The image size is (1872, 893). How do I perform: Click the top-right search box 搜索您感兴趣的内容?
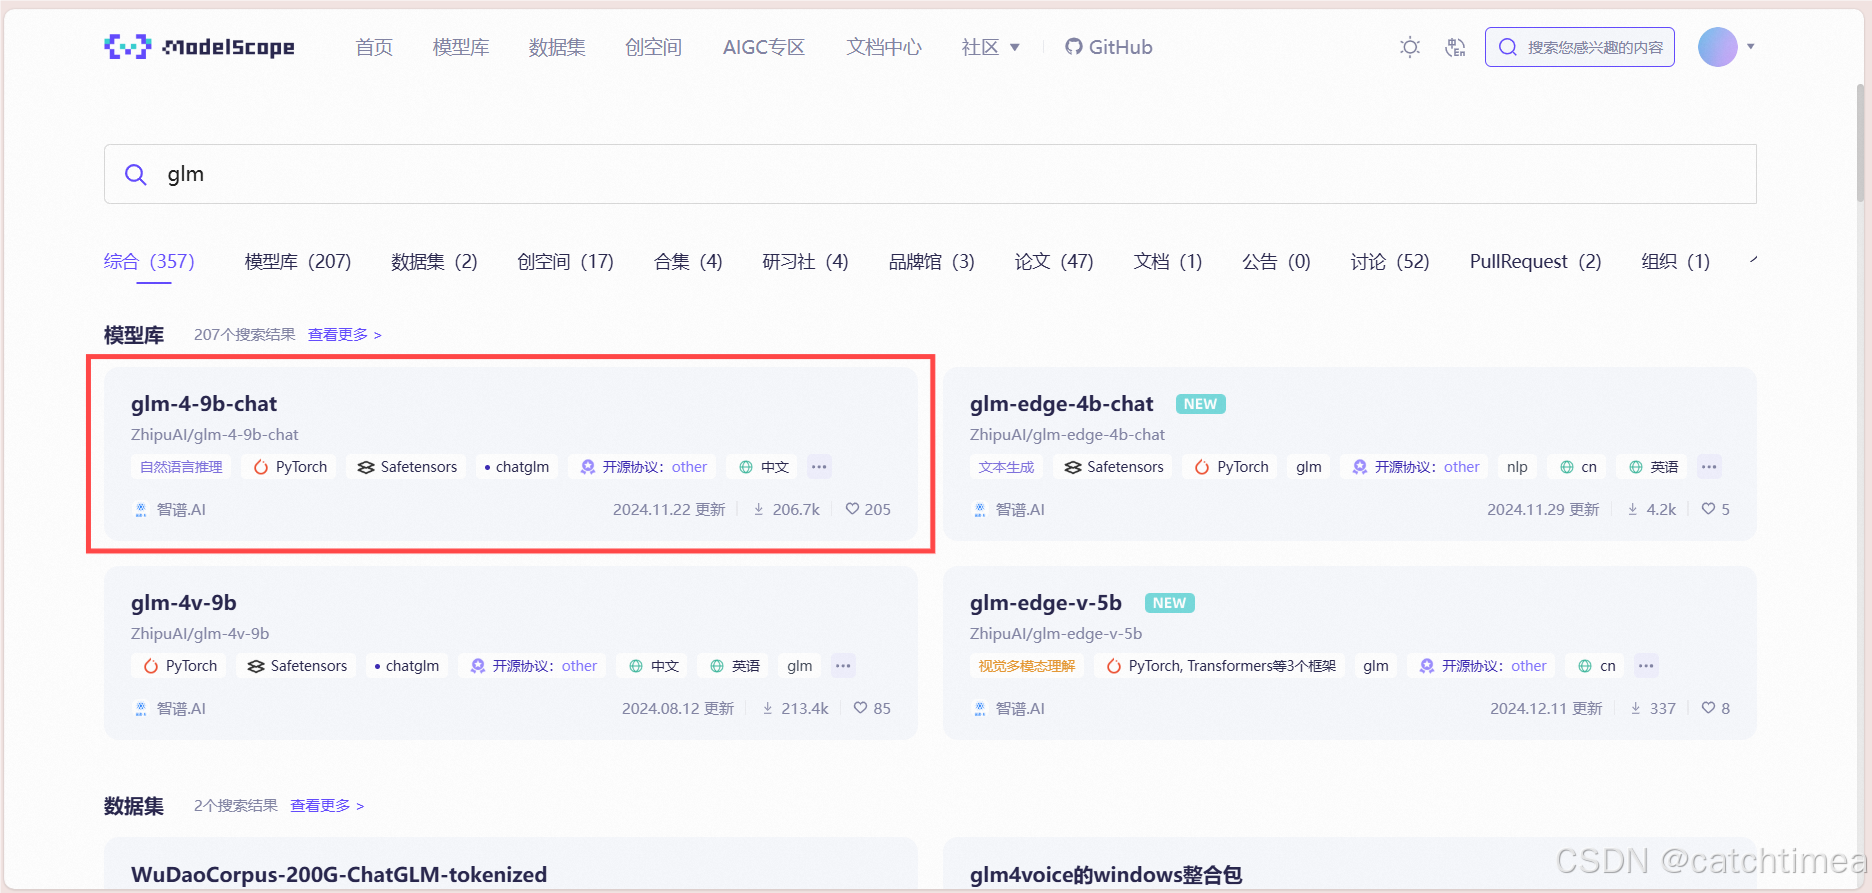tap(1580, 47)
